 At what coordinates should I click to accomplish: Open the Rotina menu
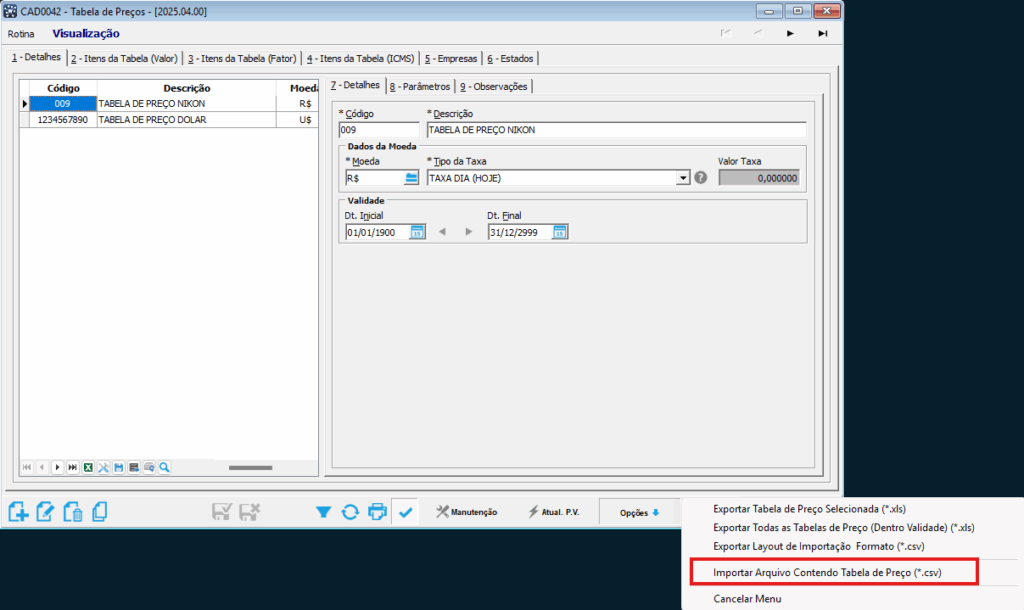(21, 34)
